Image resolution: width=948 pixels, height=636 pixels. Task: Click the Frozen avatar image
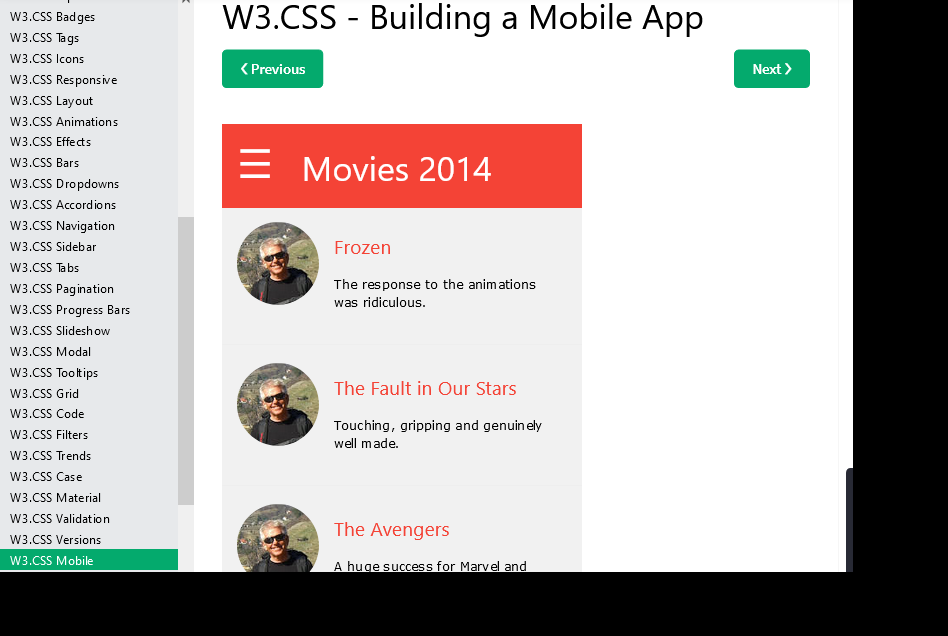point(278,263)
